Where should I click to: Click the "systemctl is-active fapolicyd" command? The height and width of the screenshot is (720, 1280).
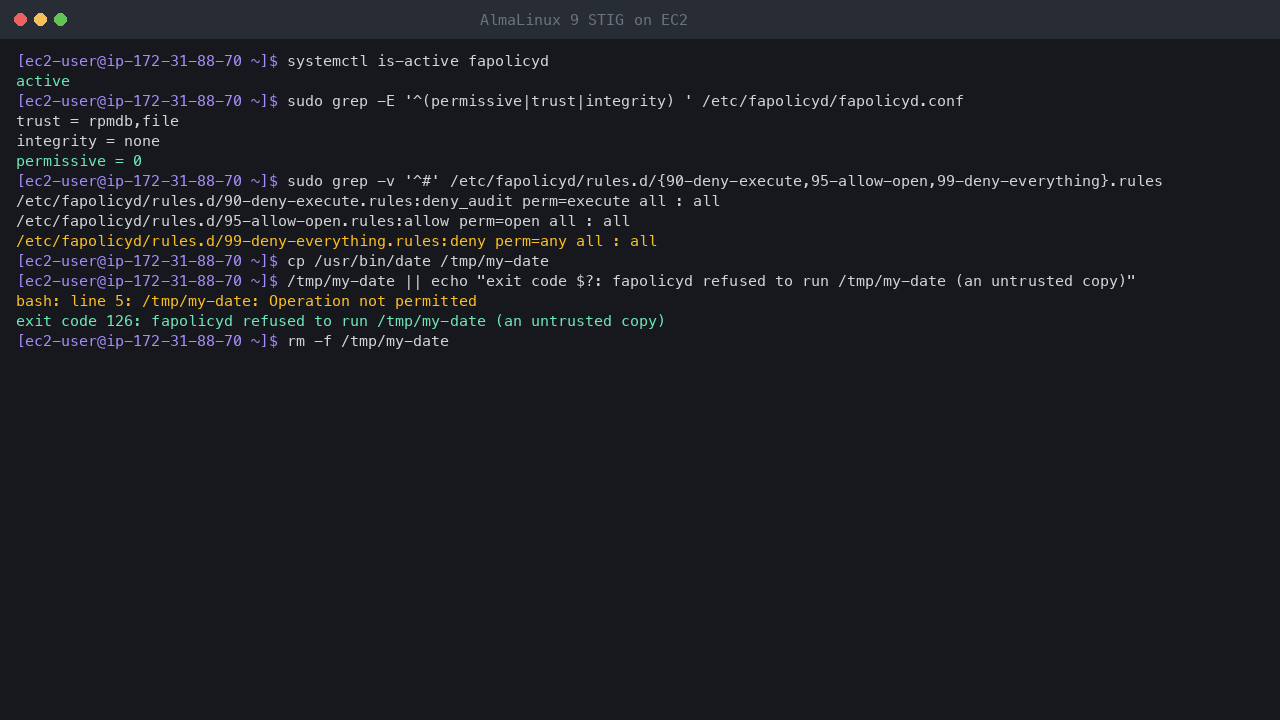[418, 61]
